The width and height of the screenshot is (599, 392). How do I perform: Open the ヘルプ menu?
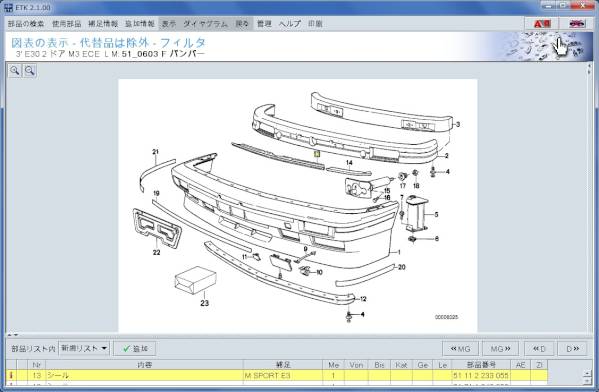point(290,24)
